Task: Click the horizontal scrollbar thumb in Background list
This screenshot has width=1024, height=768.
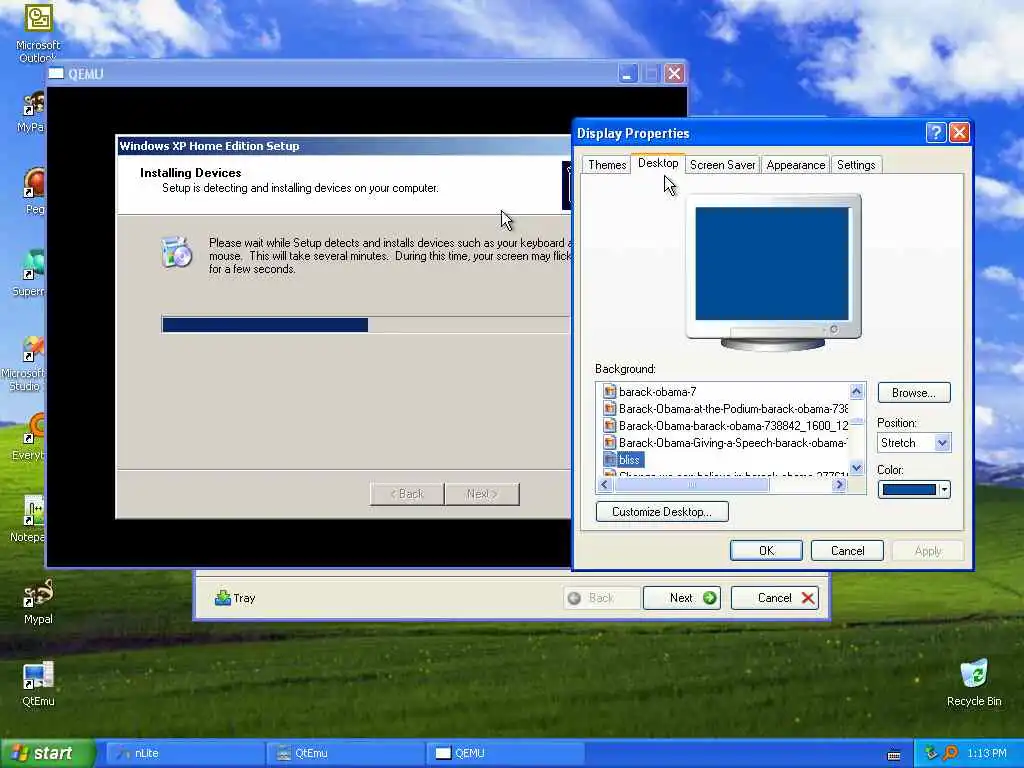Action: coord(692,485)
